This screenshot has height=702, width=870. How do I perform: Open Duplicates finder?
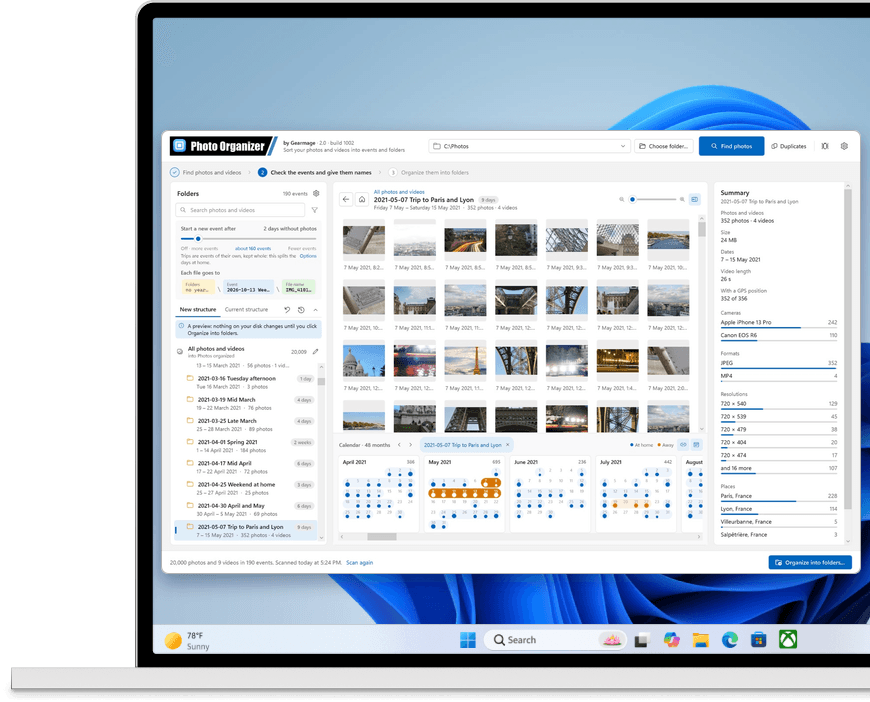point(789,146)
